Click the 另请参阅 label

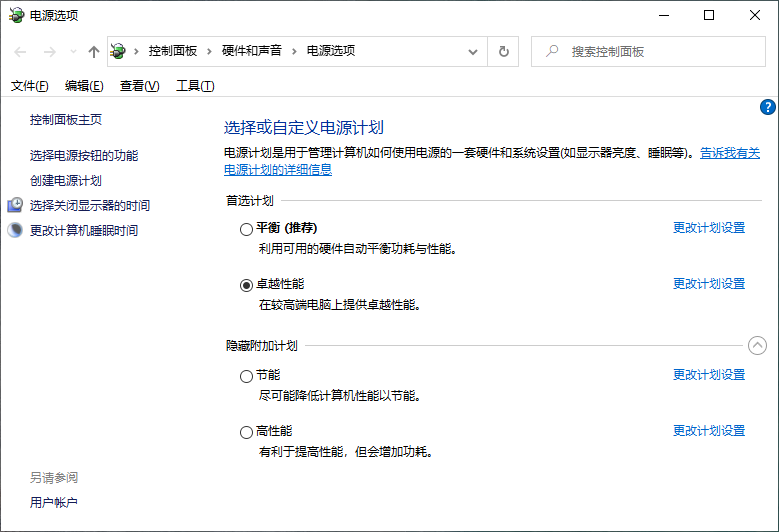point(54,478)
